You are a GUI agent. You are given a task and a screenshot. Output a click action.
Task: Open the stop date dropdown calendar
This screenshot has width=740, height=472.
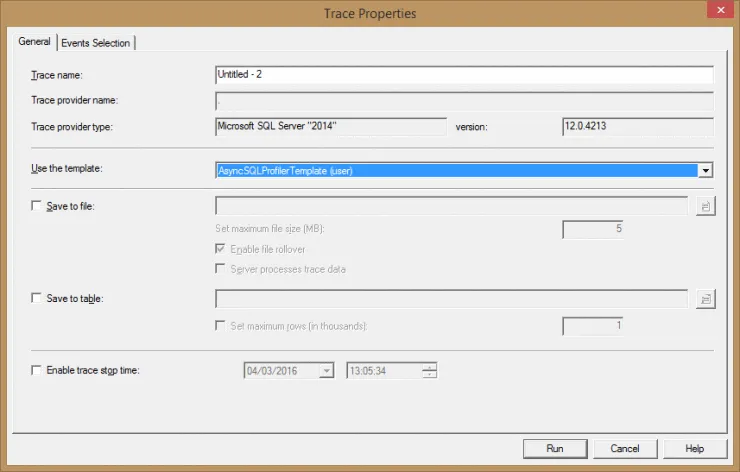coord(326,371)
